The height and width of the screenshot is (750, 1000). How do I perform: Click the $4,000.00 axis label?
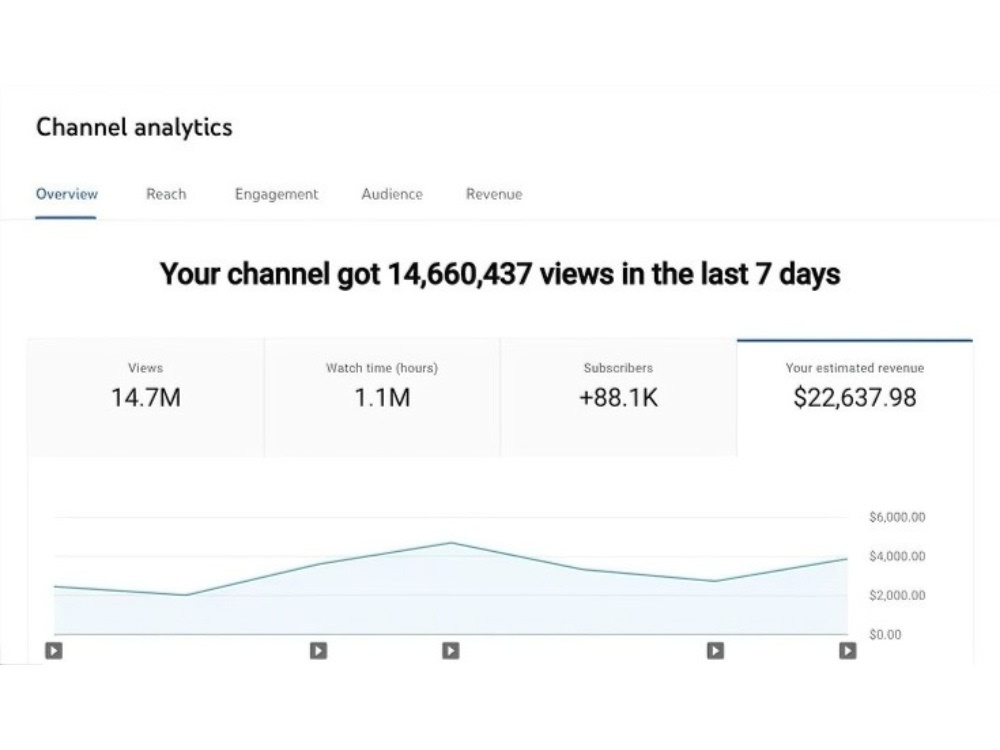point(897,556)
